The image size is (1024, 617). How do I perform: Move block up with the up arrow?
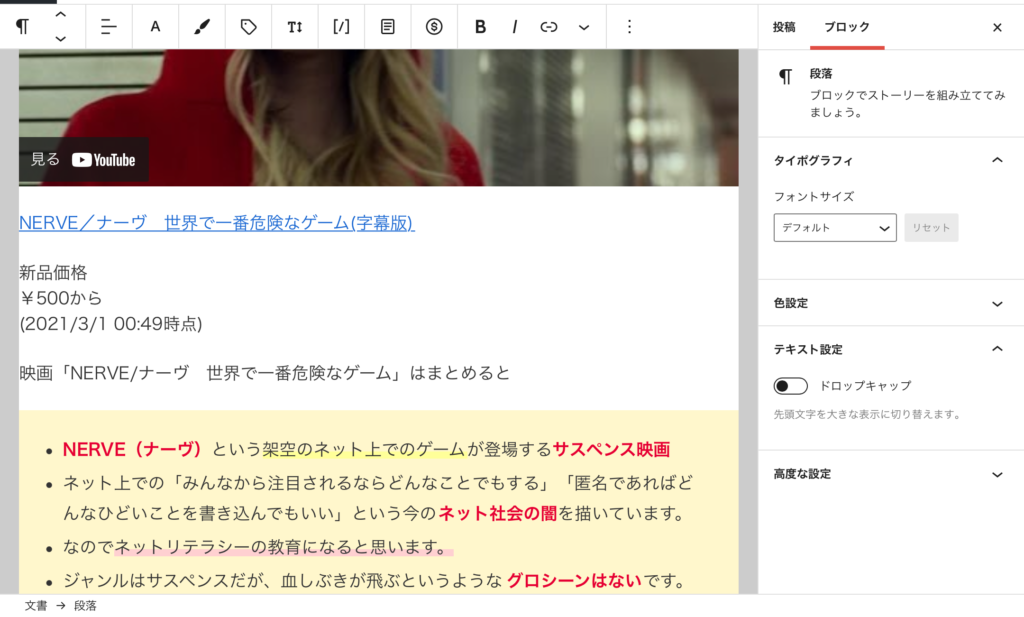coord(60,14)
